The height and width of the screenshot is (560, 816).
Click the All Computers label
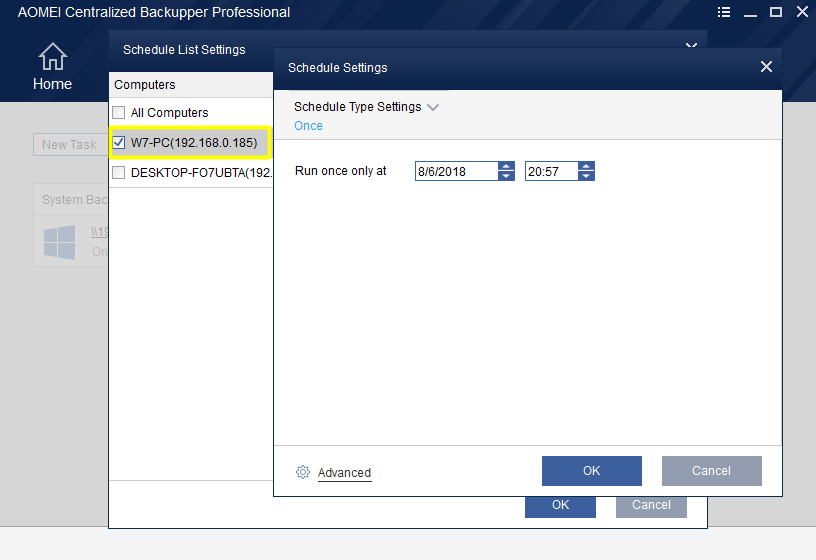point(170,112)
